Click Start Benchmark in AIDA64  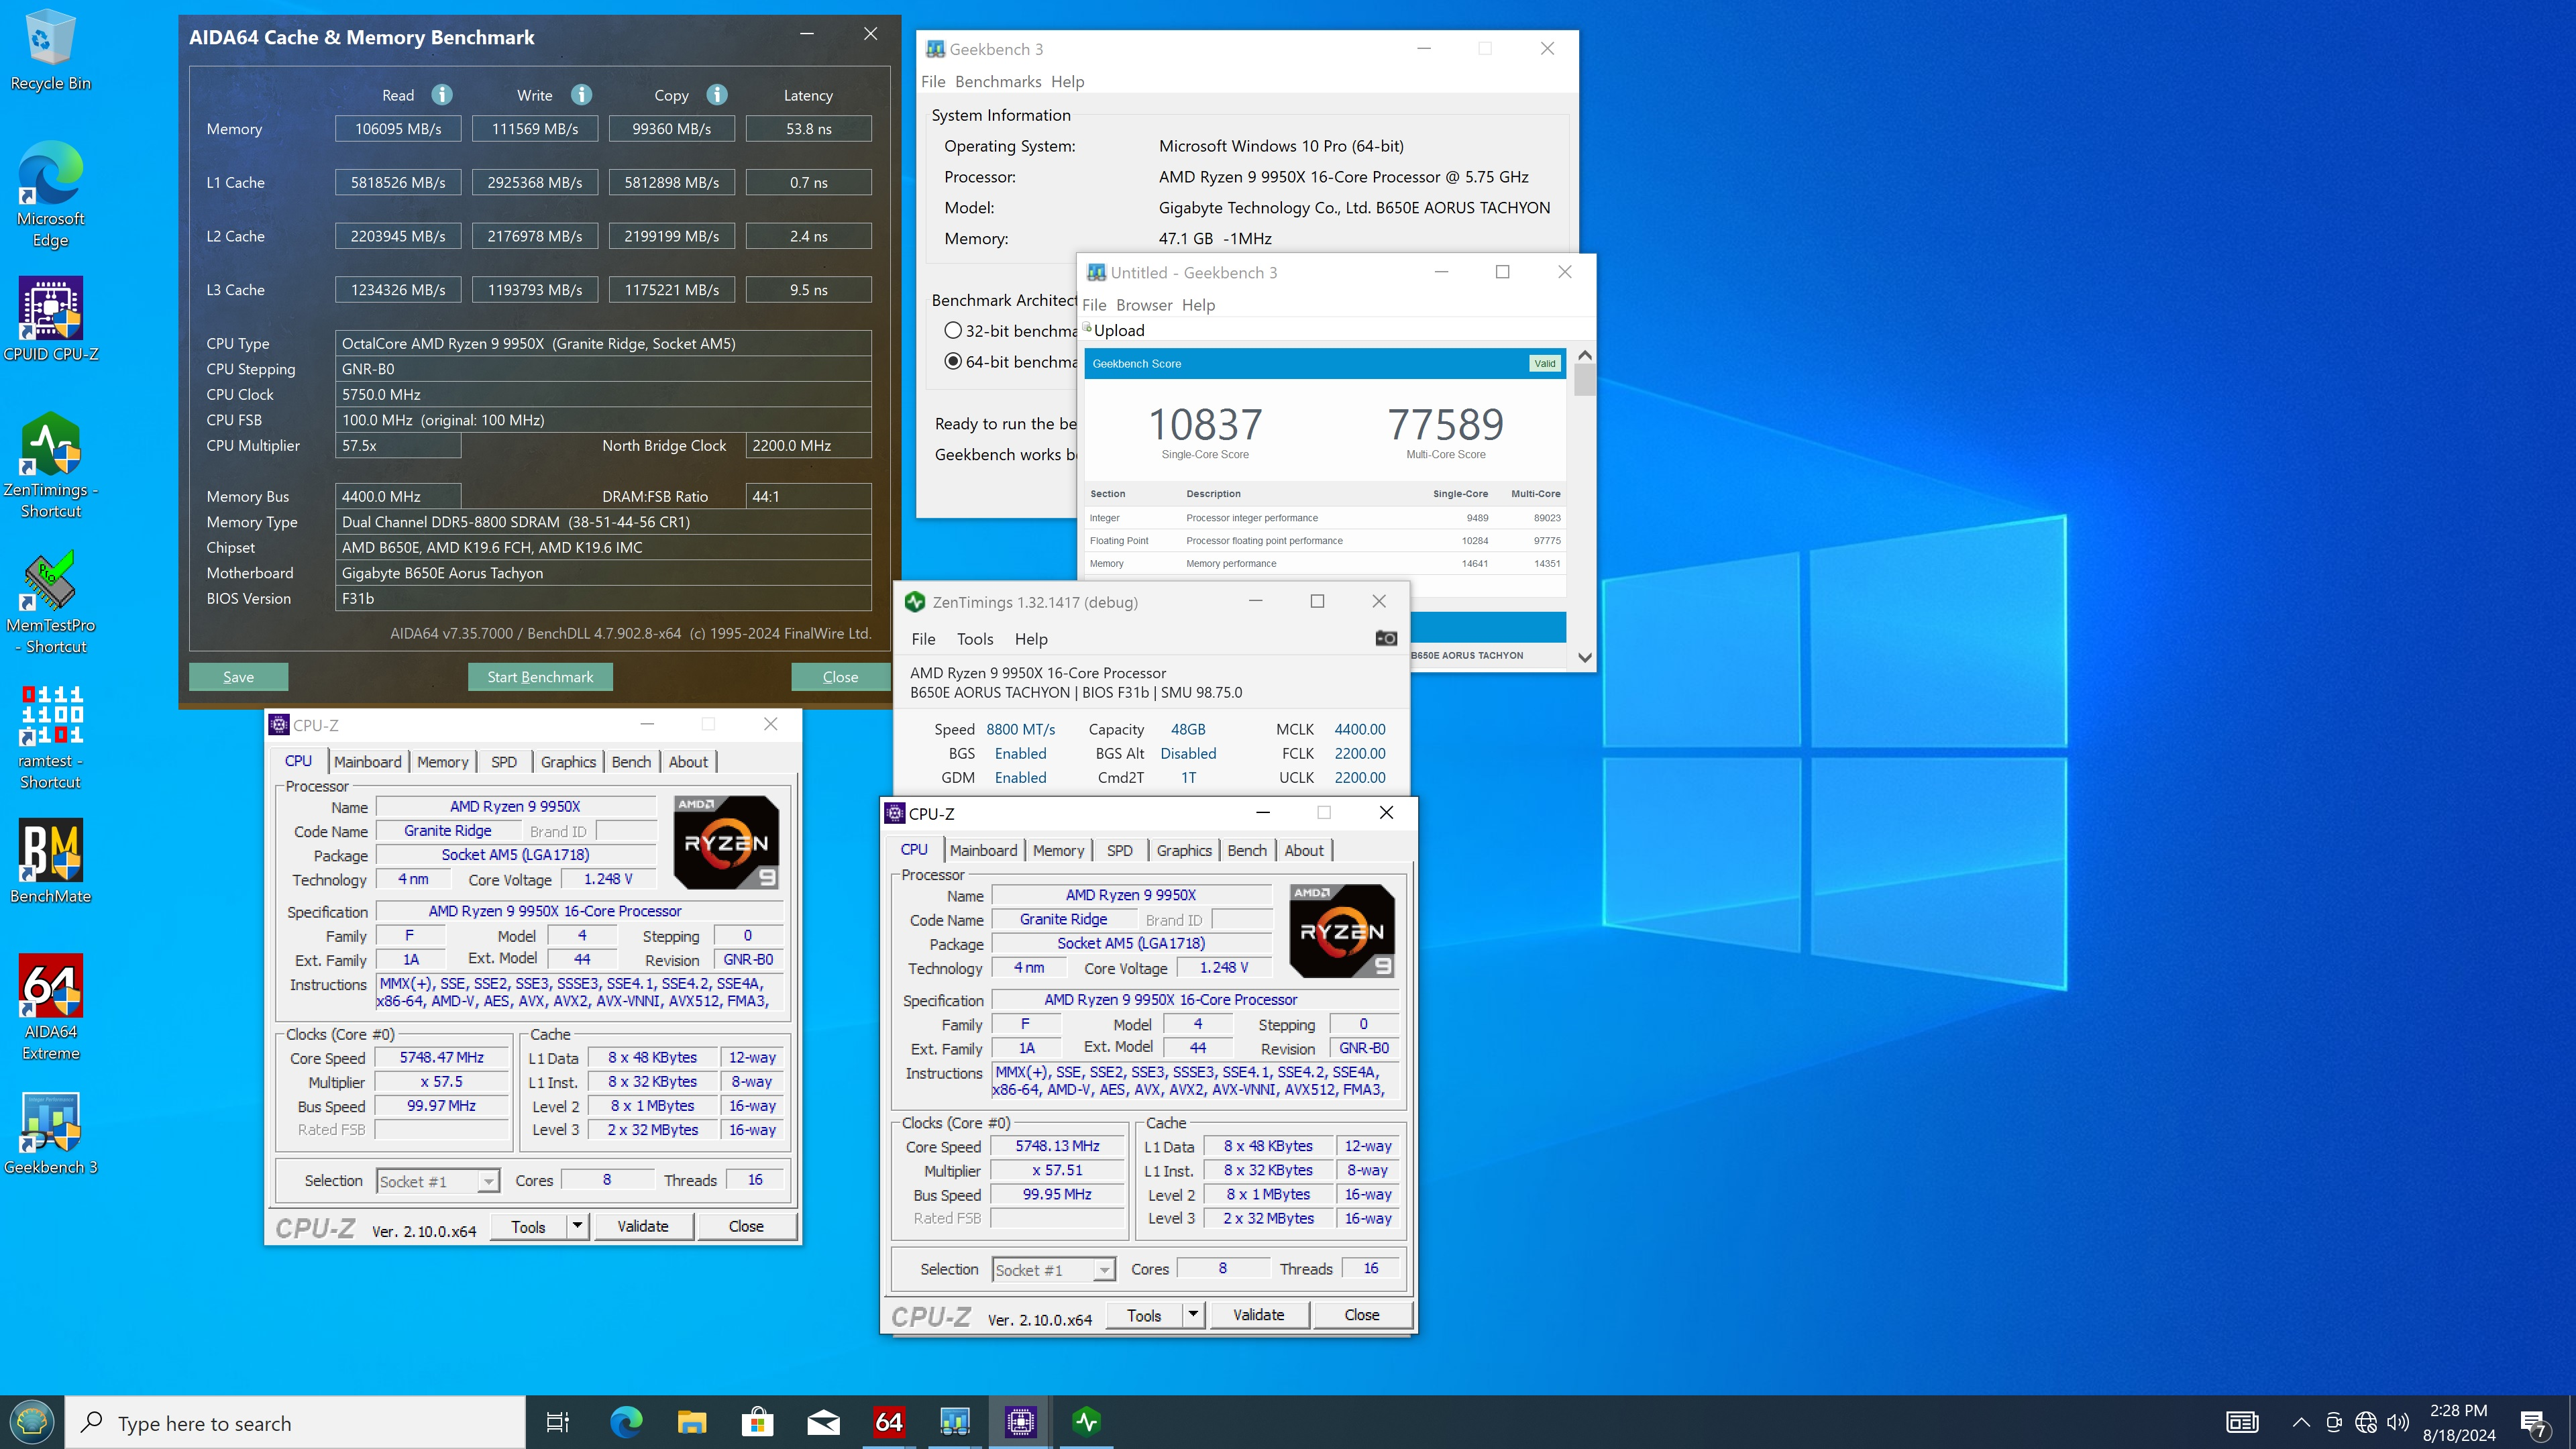540,677
